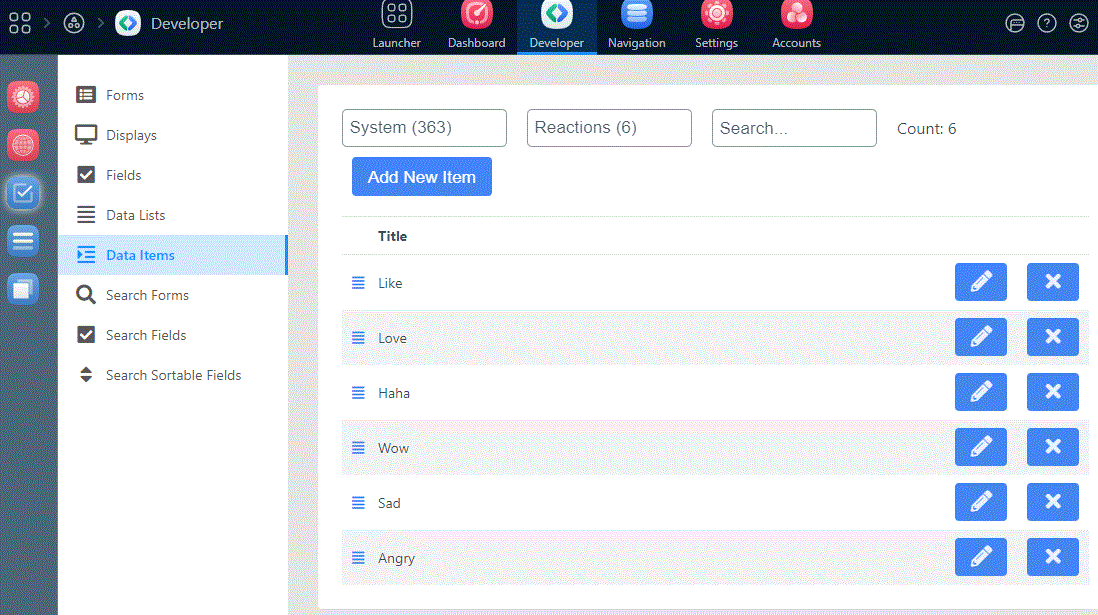Click the sliders icon in top right corner

(1078, 23)
